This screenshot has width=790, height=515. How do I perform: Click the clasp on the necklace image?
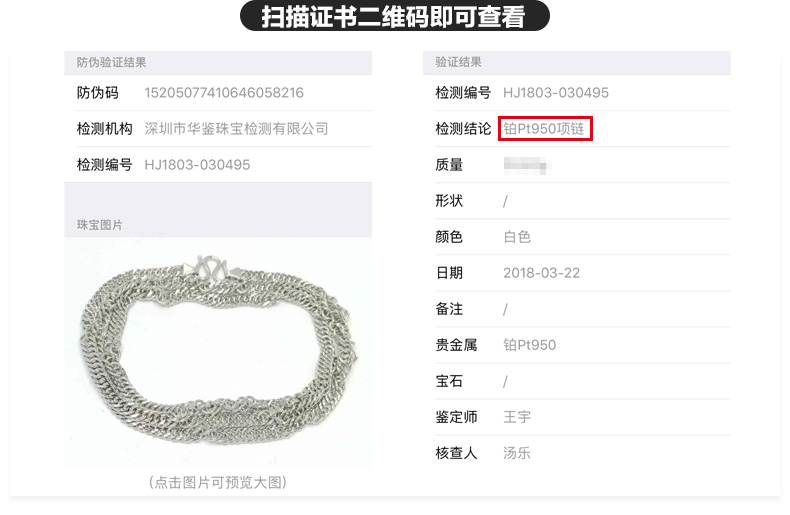click(x=212, y=267)
